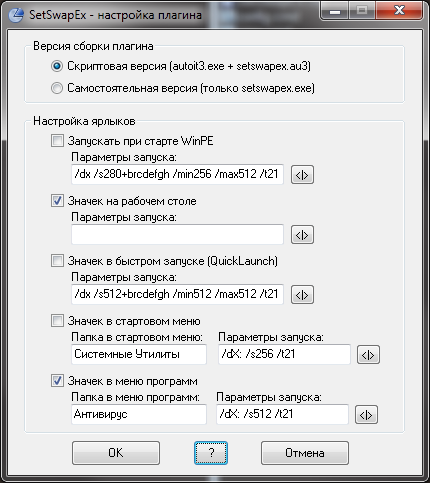Image resolution: width=430 pixels, height=483 pixels.
Task: Click OK to confirm settings
Action: [116, 453]
